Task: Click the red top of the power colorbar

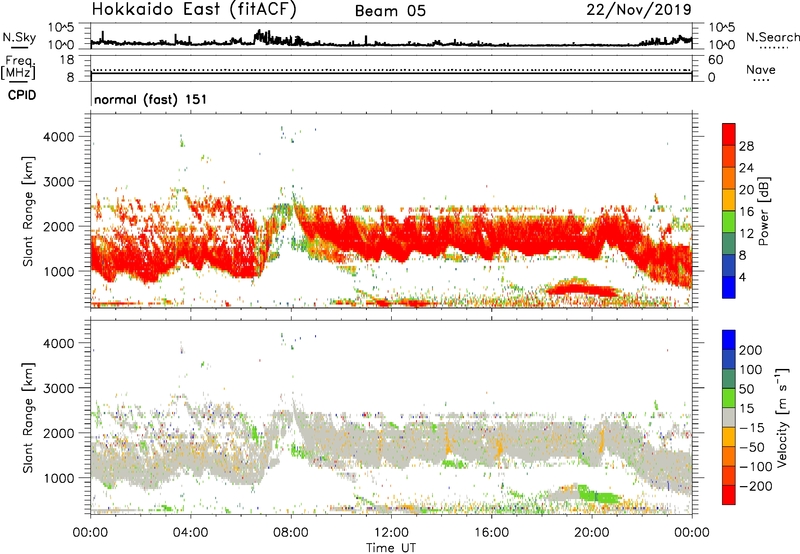Action: coord(729,134)
